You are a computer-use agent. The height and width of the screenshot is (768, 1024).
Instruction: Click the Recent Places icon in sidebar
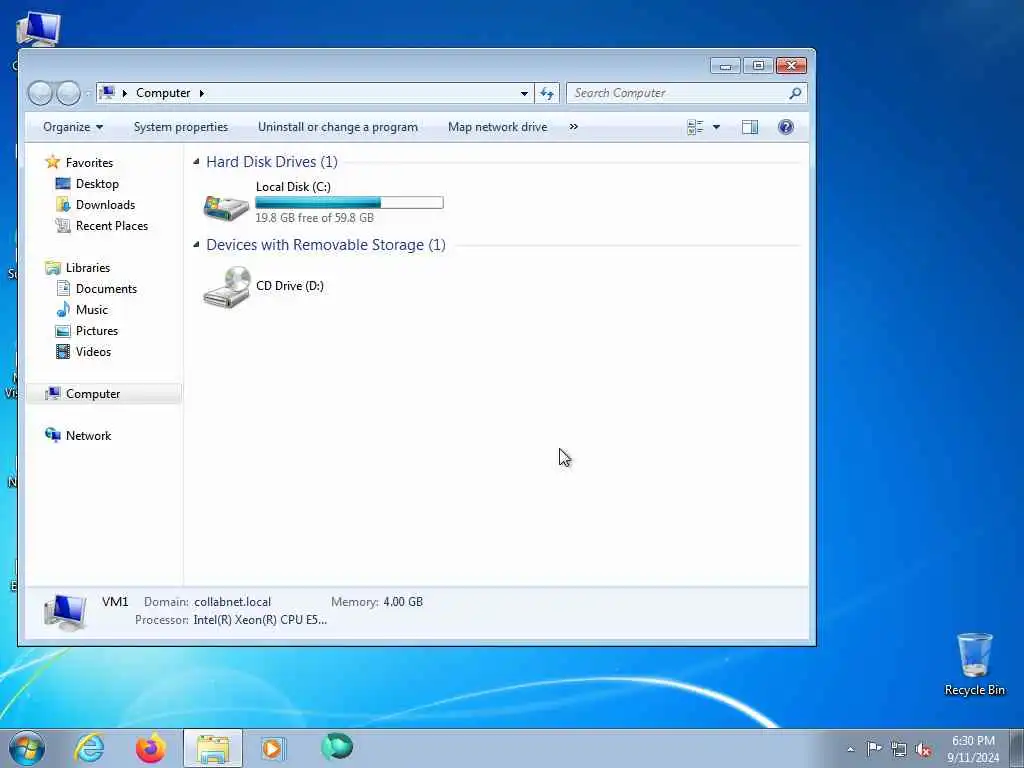[x=63, y=225]
